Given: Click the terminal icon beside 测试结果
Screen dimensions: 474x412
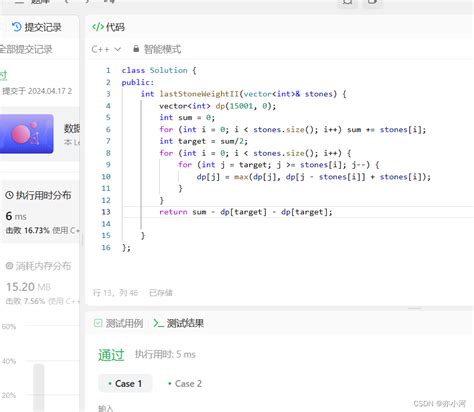Looking at the screenshot, I should coord(158,323).
